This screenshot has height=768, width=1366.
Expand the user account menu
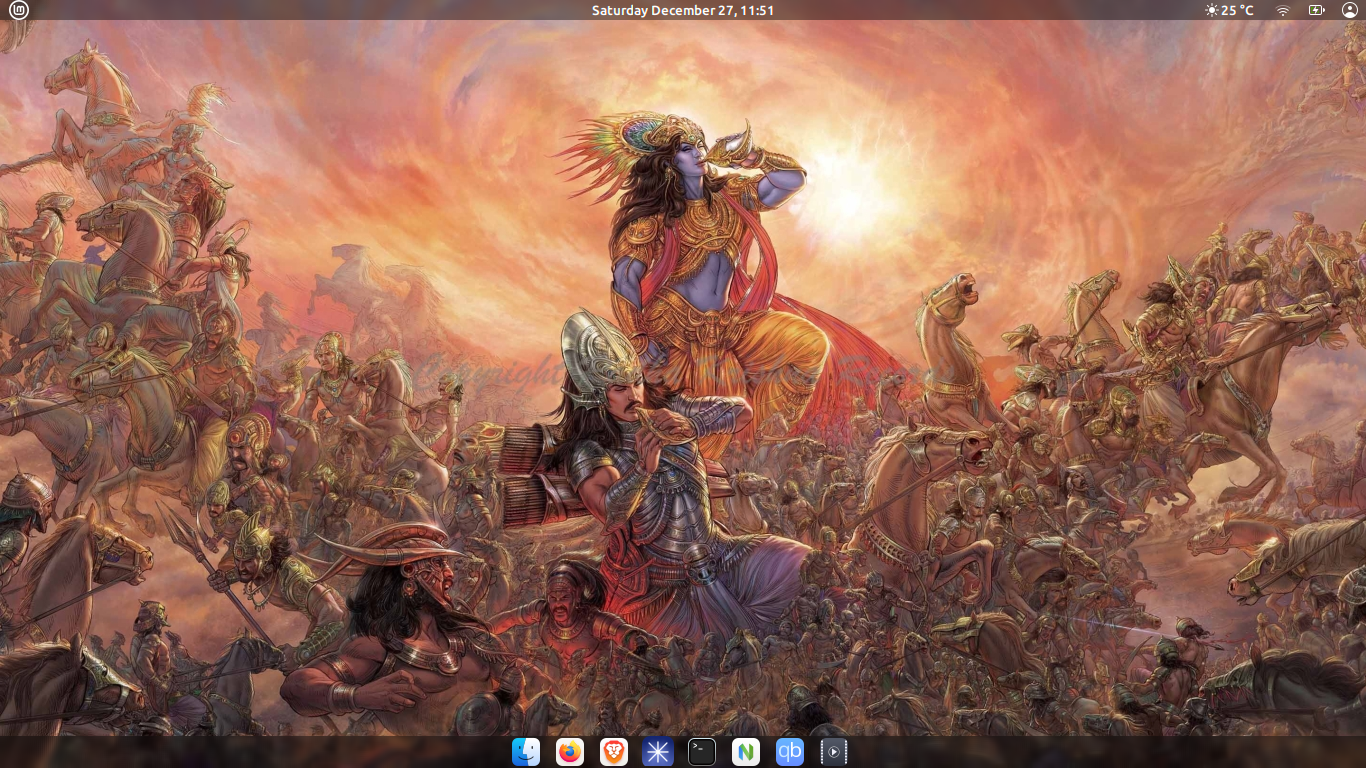click(1349, 10)
